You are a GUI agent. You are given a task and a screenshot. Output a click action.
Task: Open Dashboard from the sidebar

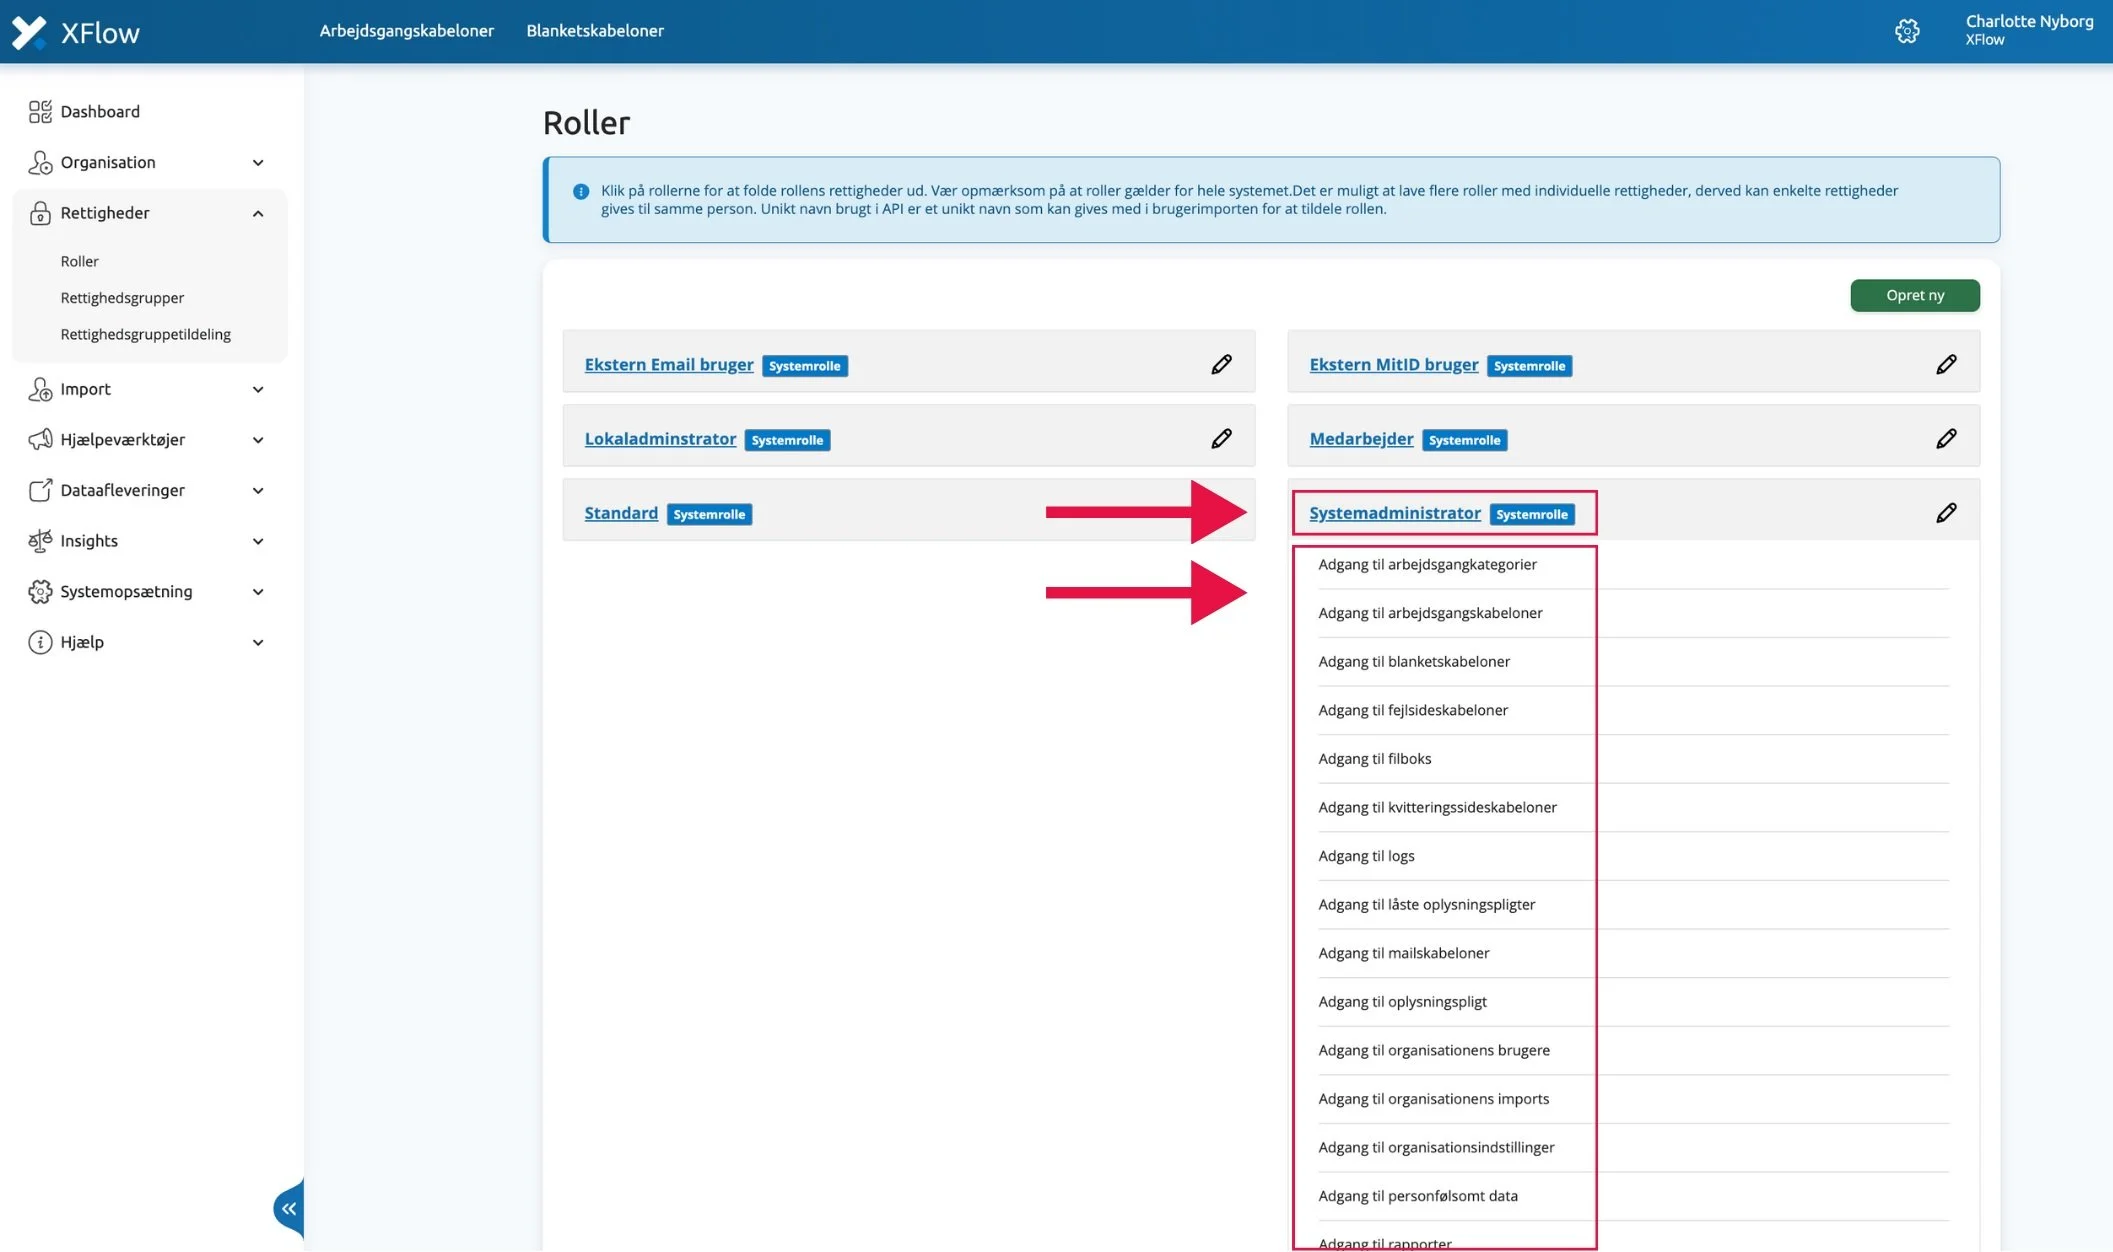[x=100, y=111]
